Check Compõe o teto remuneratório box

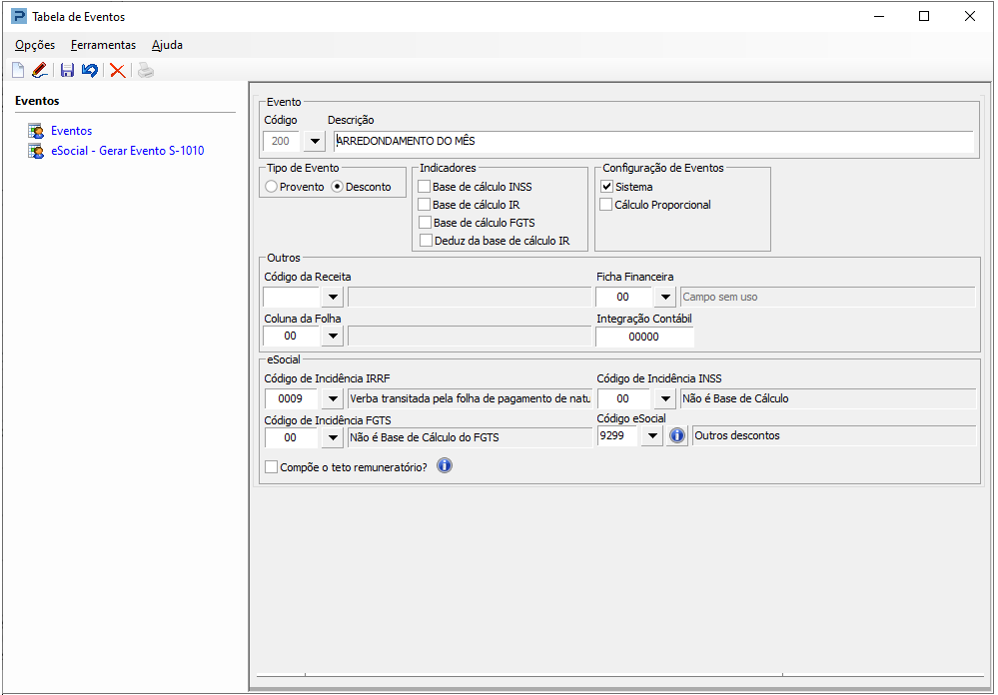(x=272, y=467)
